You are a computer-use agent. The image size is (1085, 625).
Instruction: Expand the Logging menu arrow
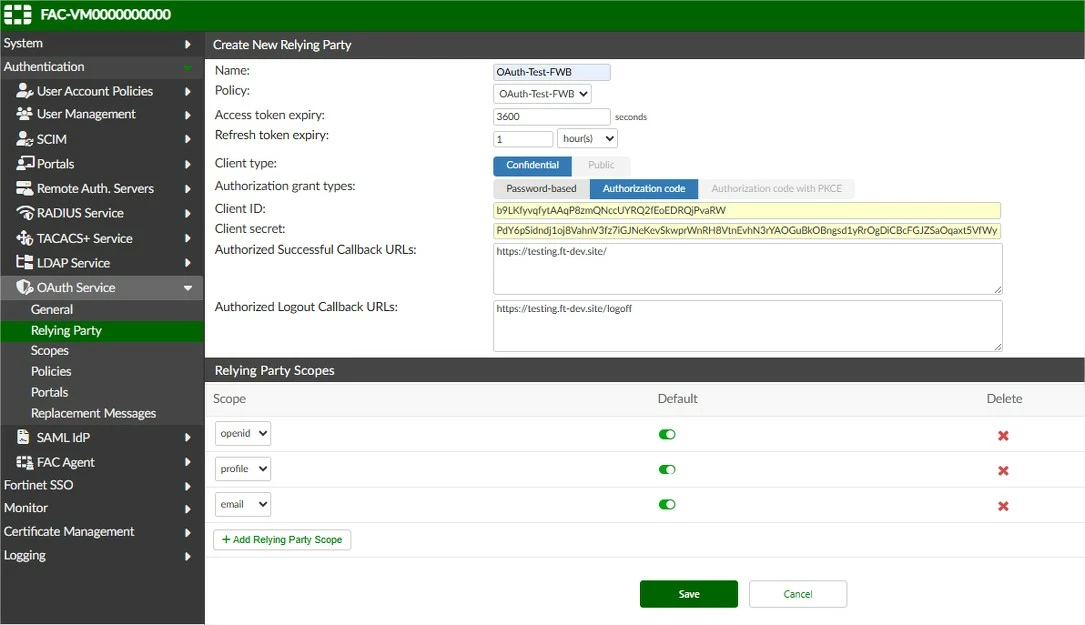pyautogui.click(x=188, y=556)
